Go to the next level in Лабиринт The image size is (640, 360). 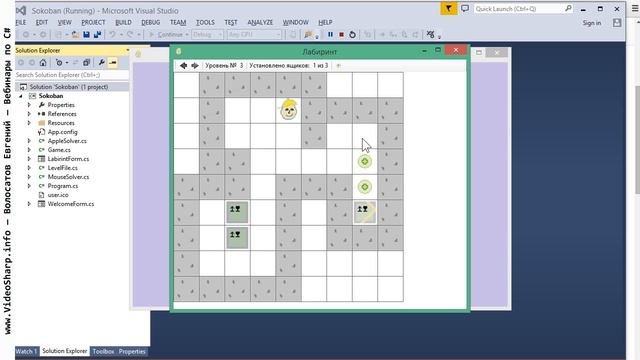point(195,65)
